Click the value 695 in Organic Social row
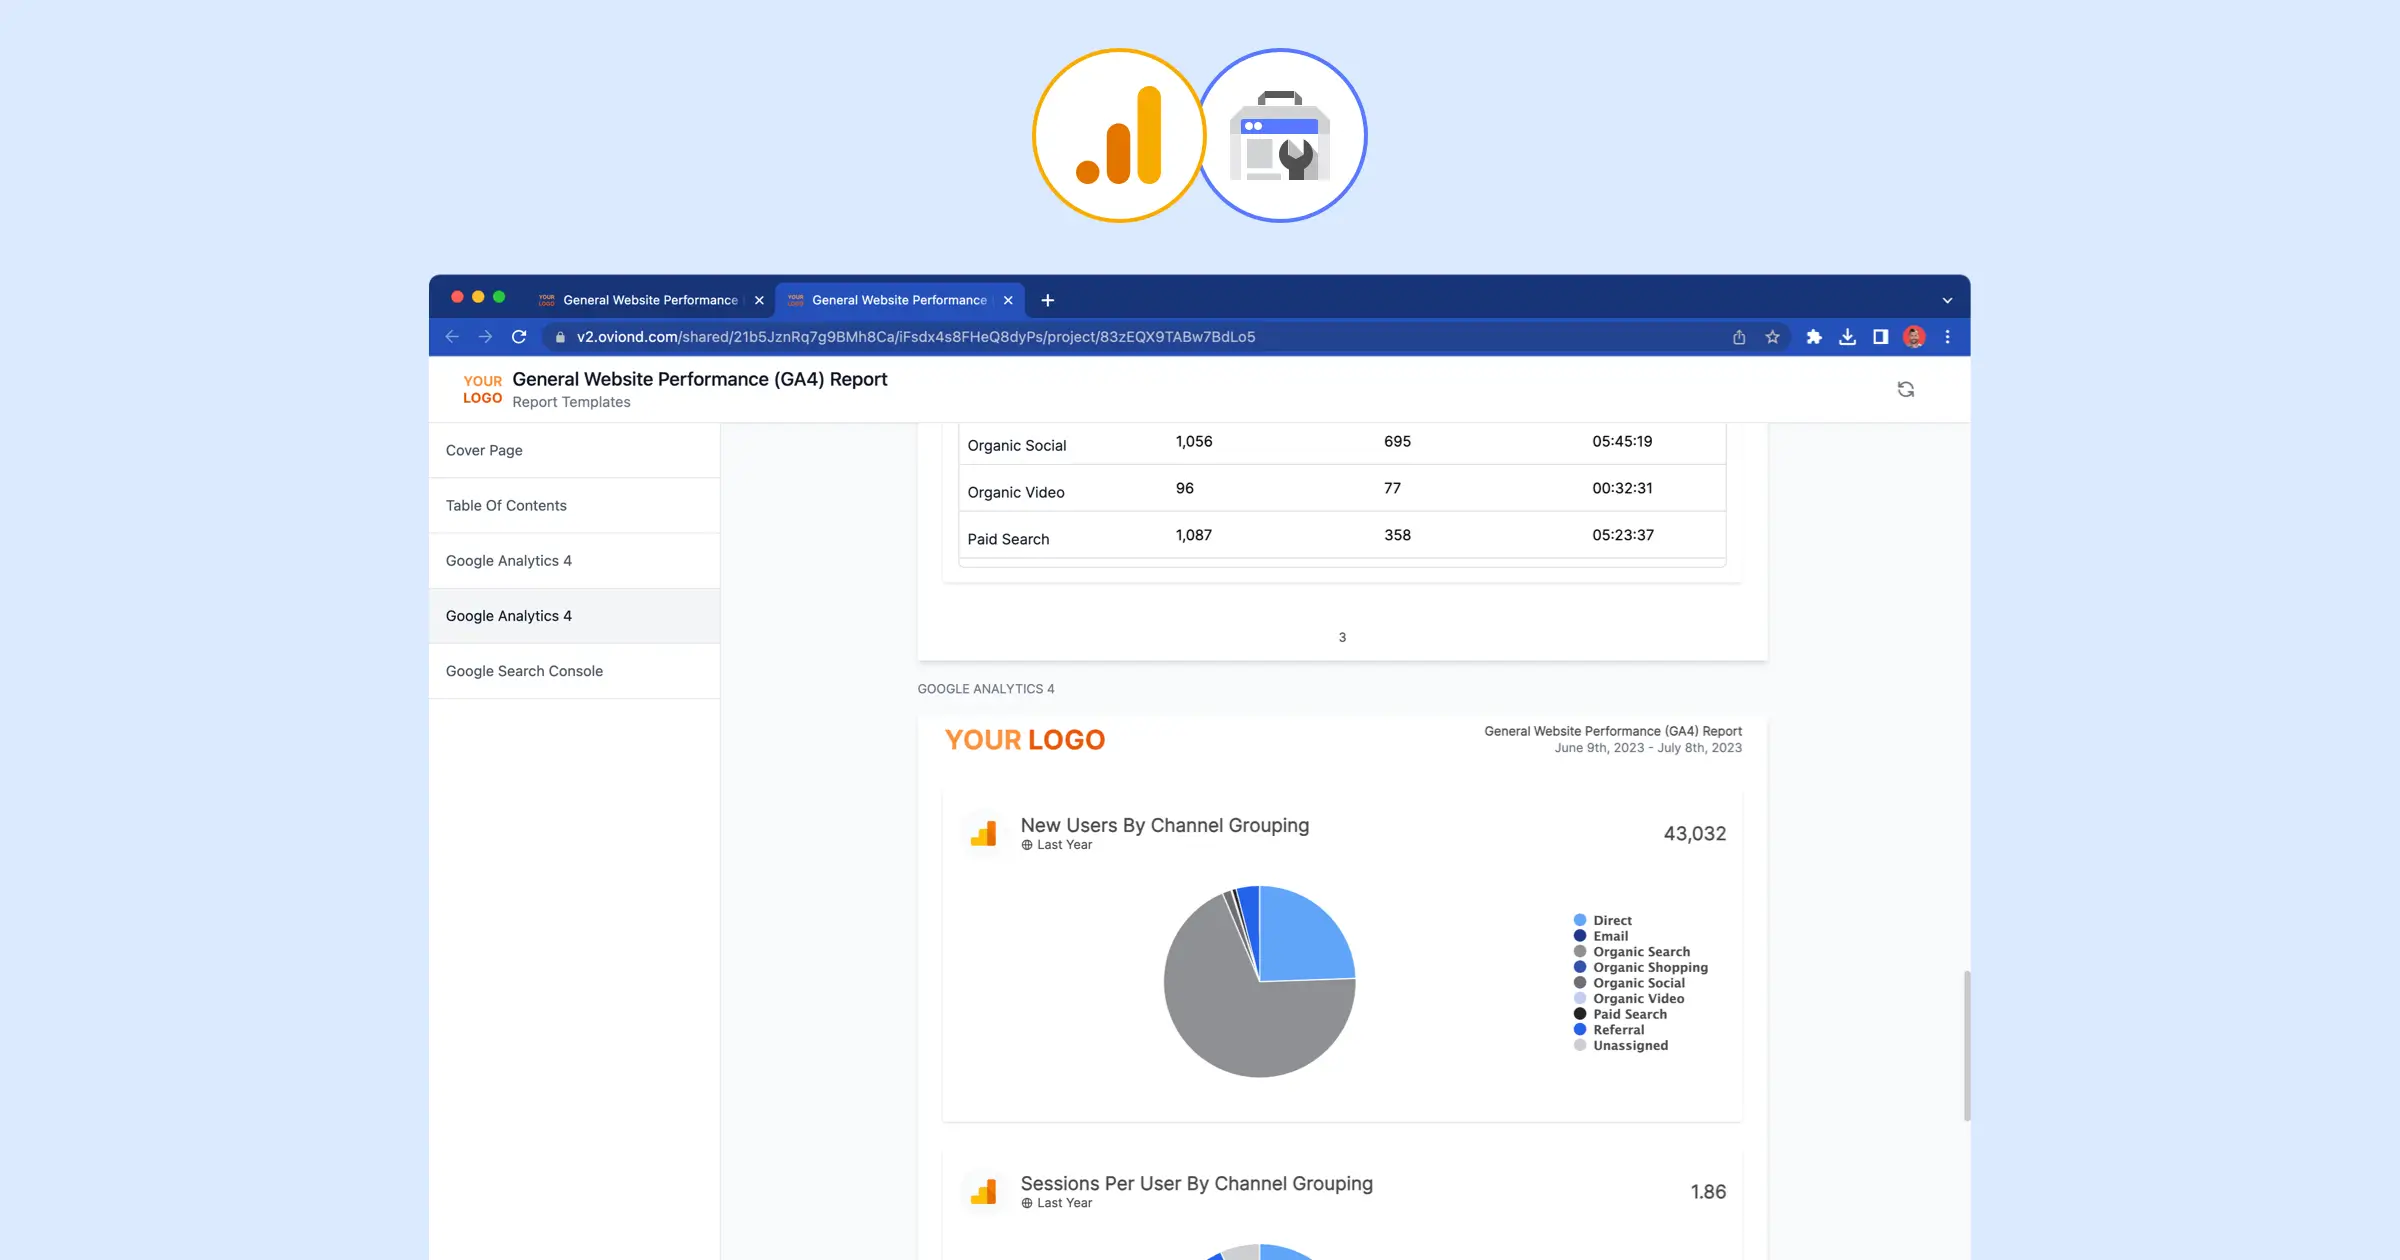 (x=1397, y=441)
